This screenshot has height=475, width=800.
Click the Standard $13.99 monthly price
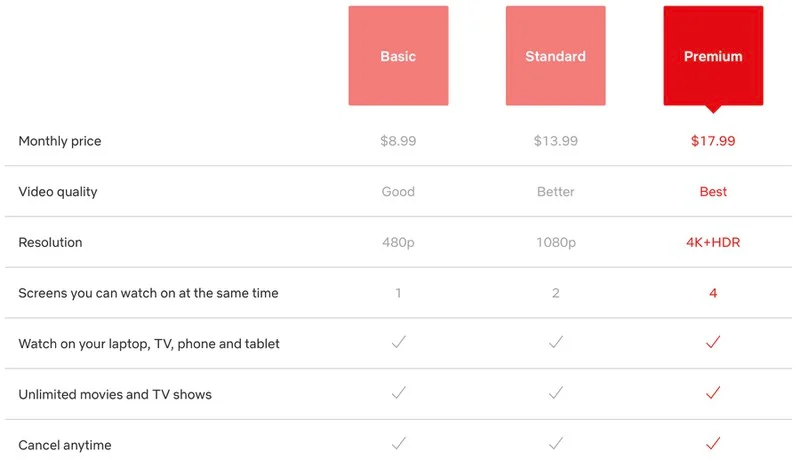[x=555, y=141]
